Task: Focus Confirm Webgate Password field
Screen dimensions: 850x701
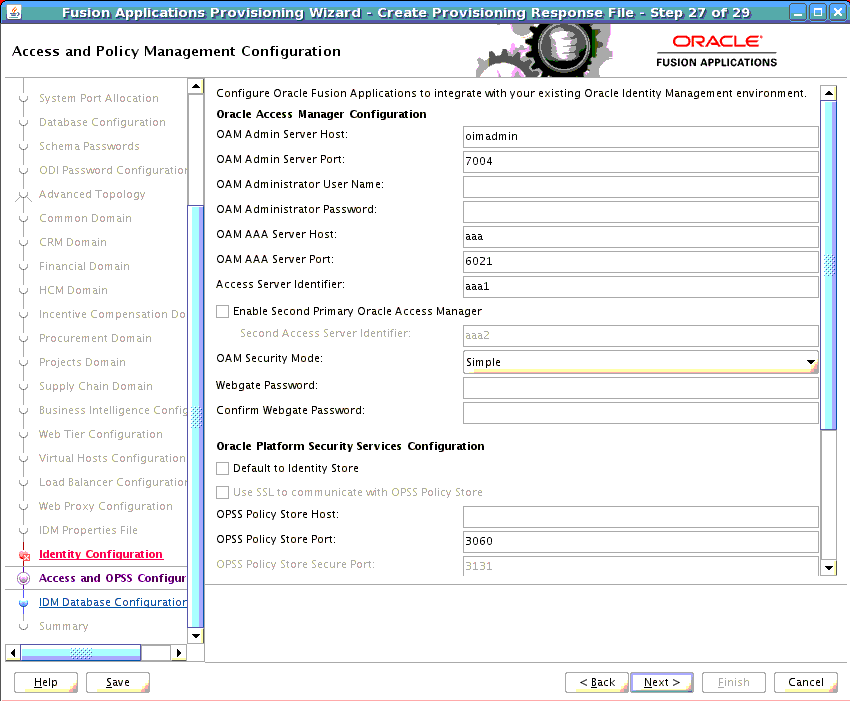Action: (x=641, y=413)
